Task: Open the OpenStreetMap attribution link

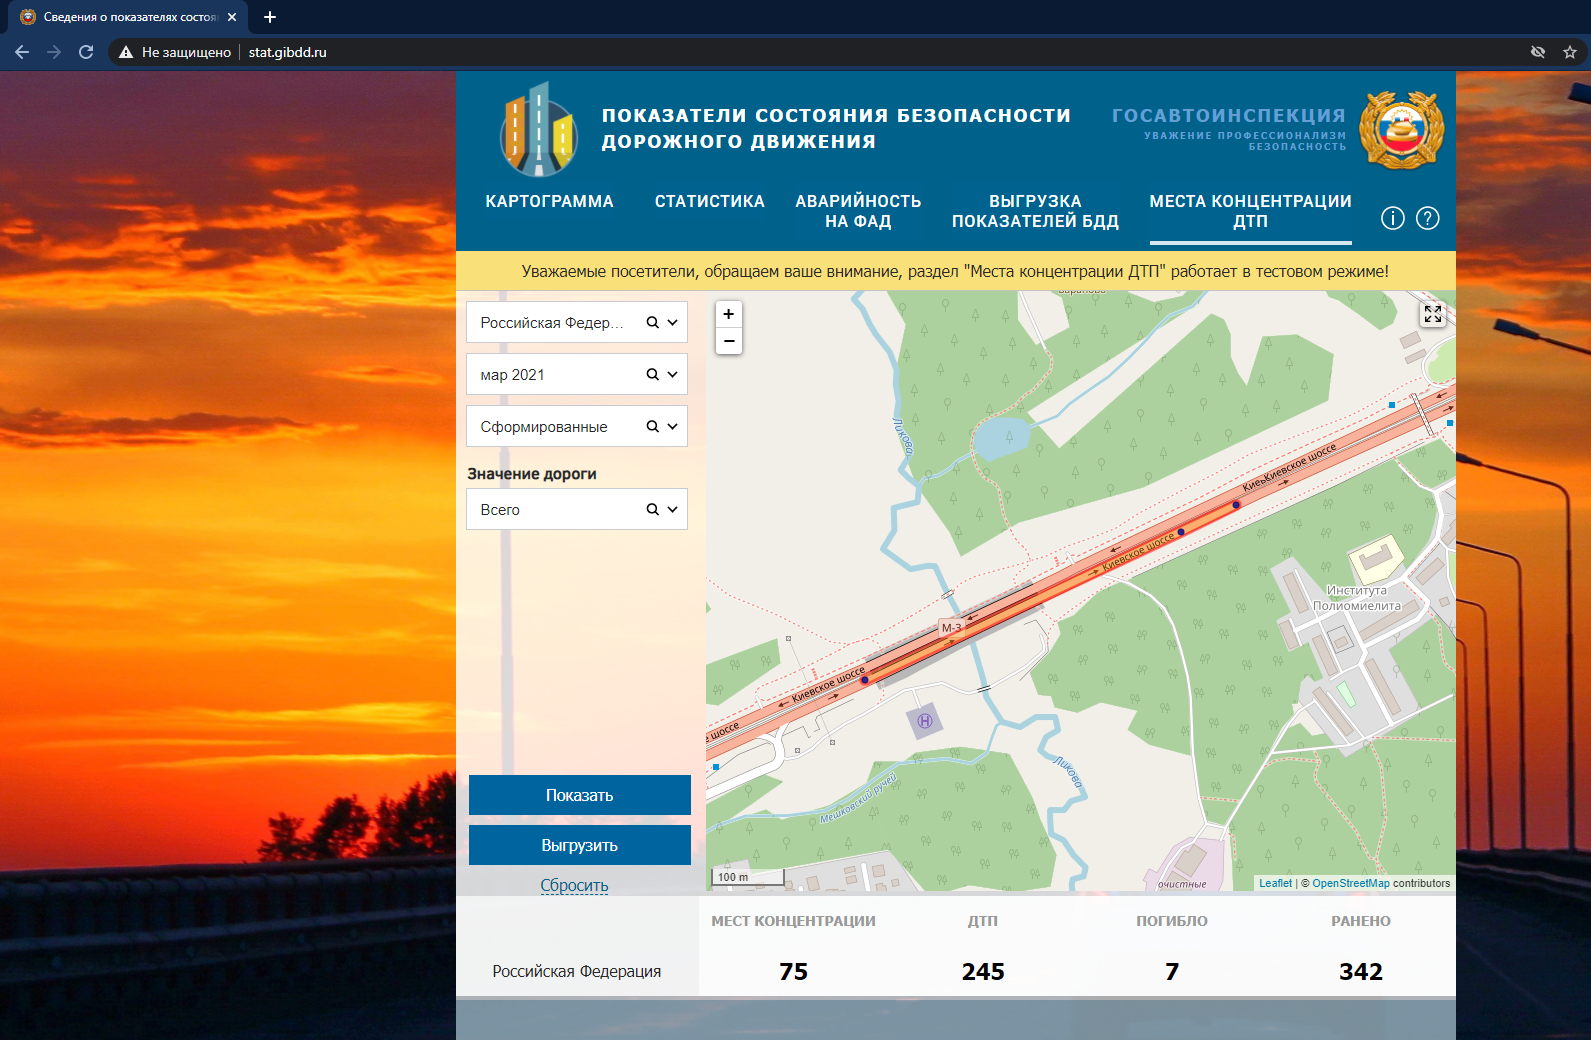Action: (x=1350, y=883)
